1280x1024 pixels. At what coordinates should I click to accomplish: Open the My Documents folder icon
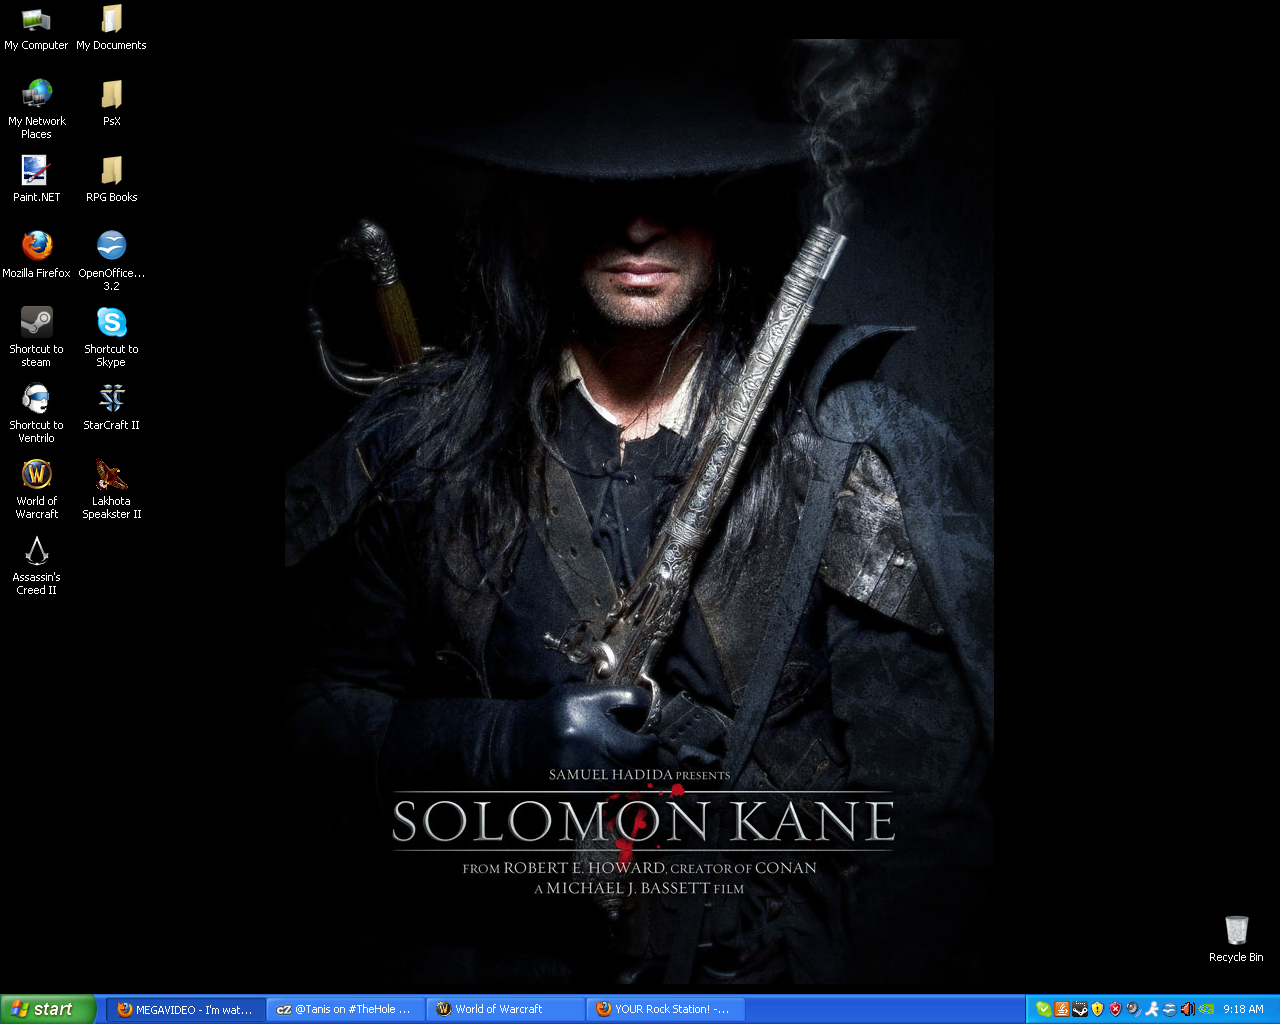pyautogui.click(x=111, y=28)
